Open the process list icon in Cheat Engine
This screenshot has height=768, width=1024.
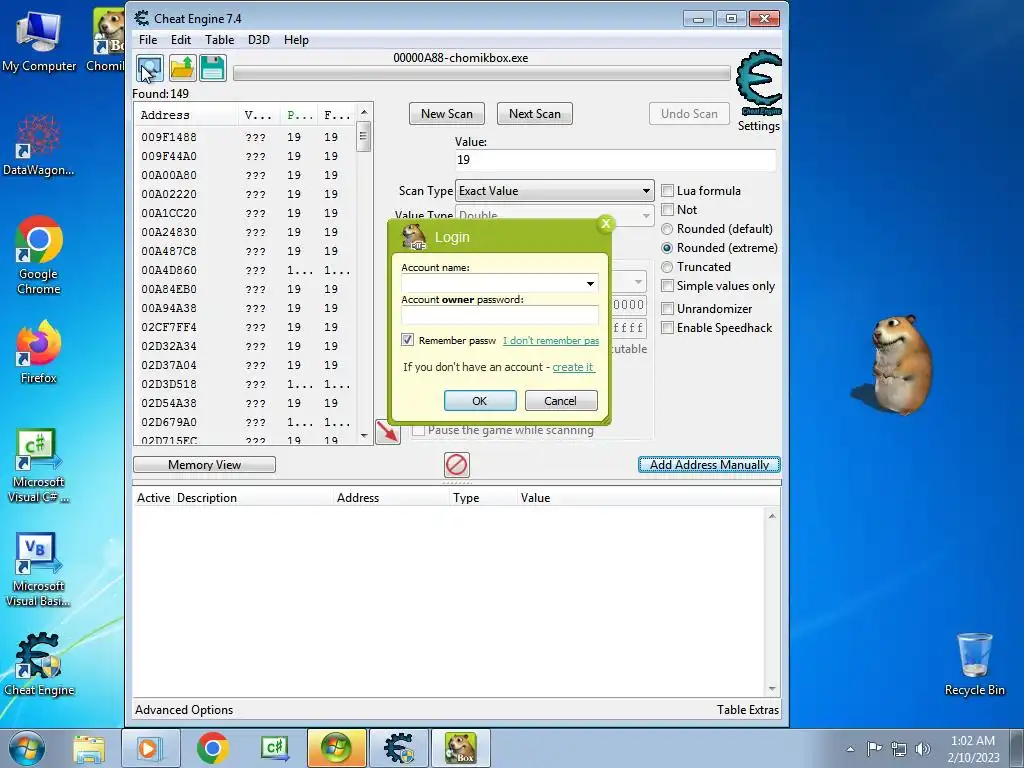(x=150, y=69)
